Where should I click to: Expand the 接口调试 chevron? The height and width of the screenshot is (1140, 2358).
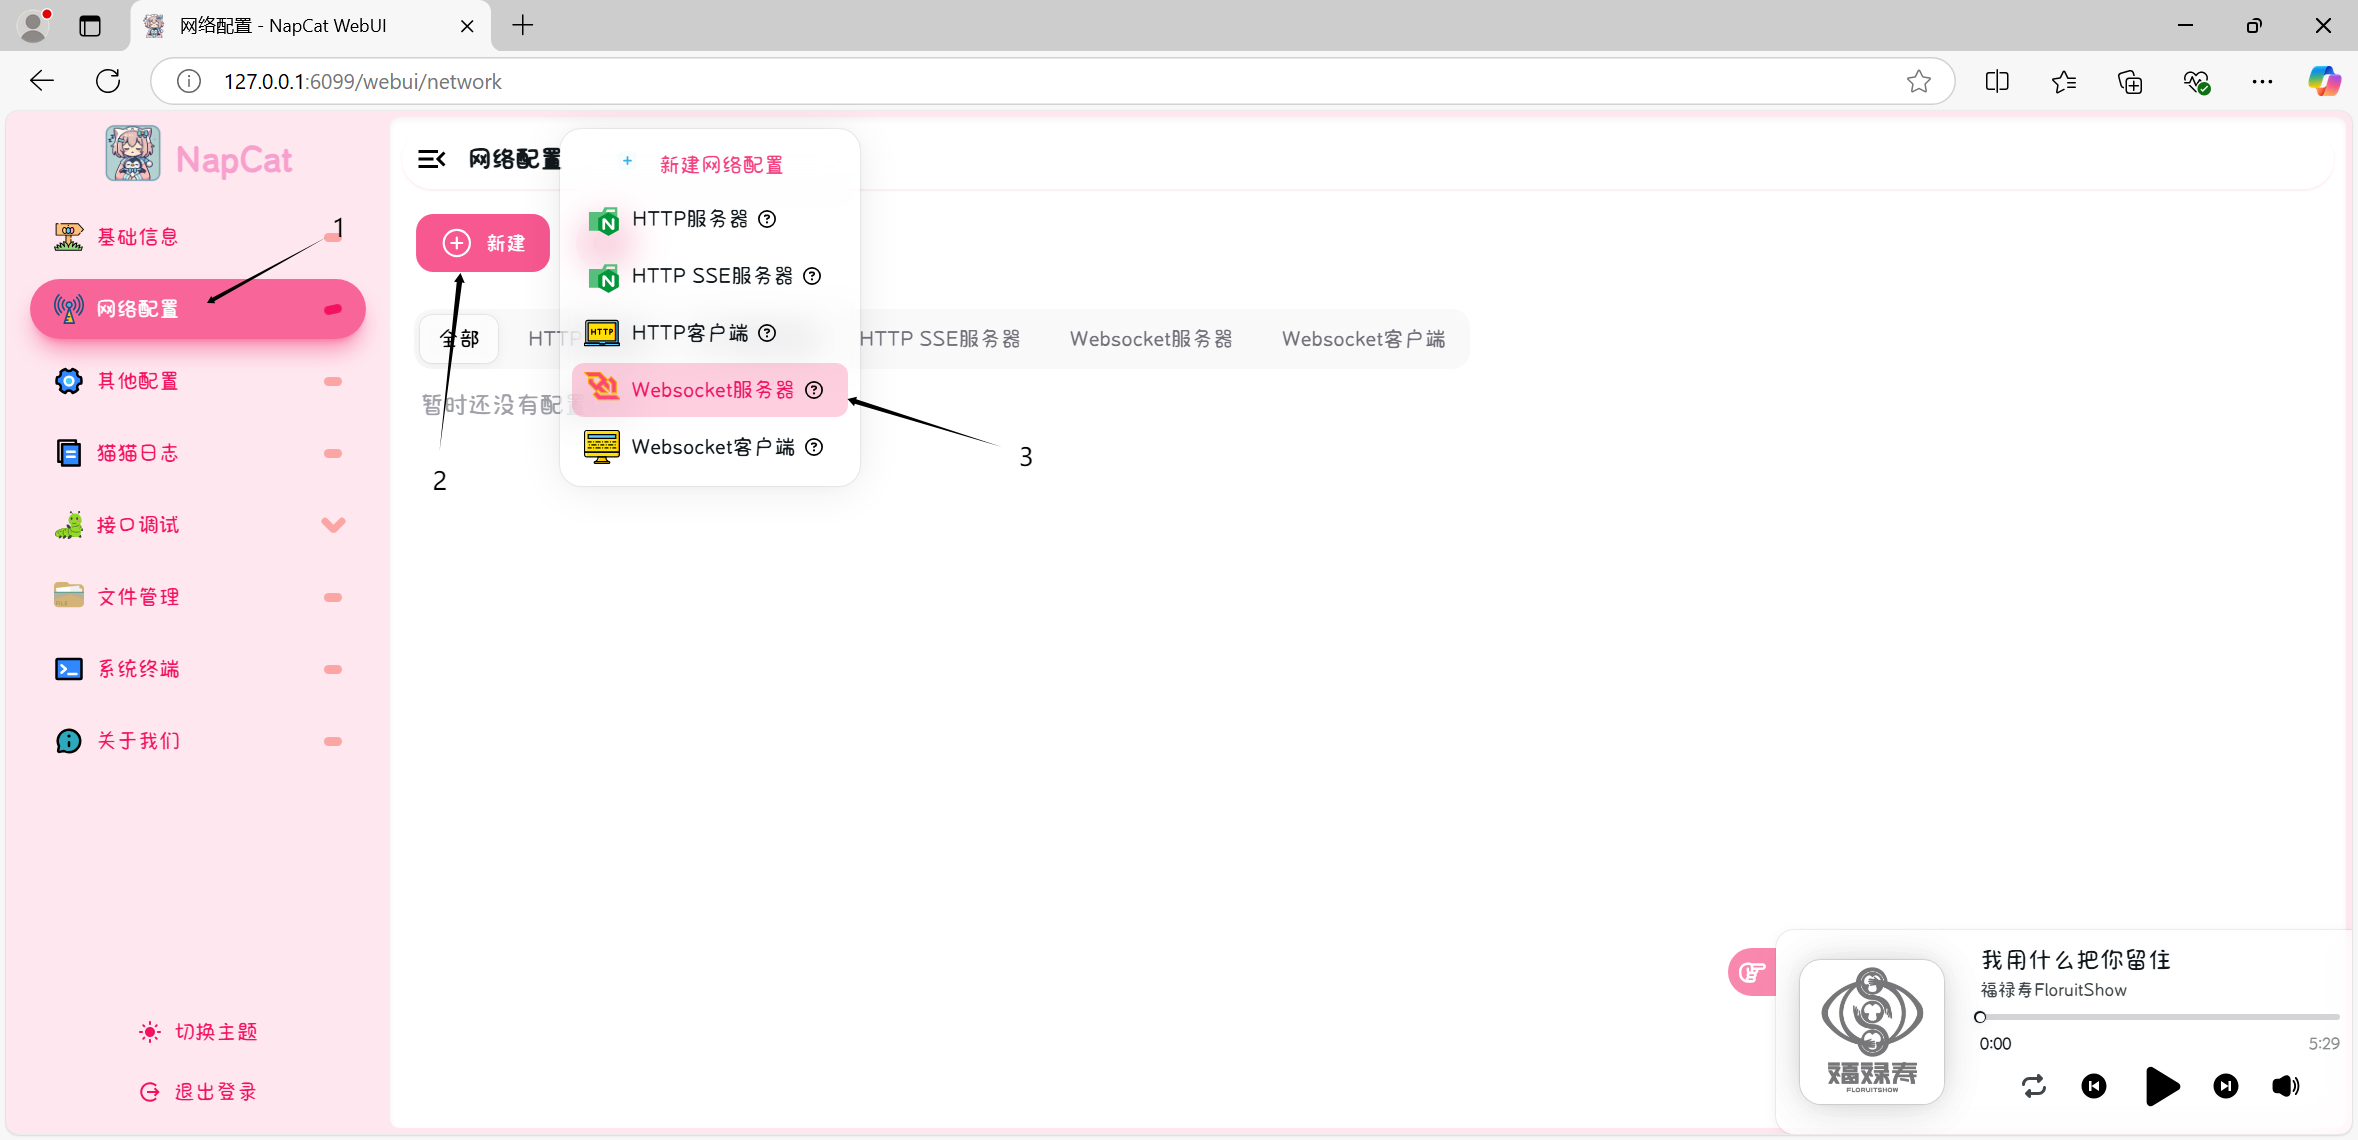tap(333, 525)
